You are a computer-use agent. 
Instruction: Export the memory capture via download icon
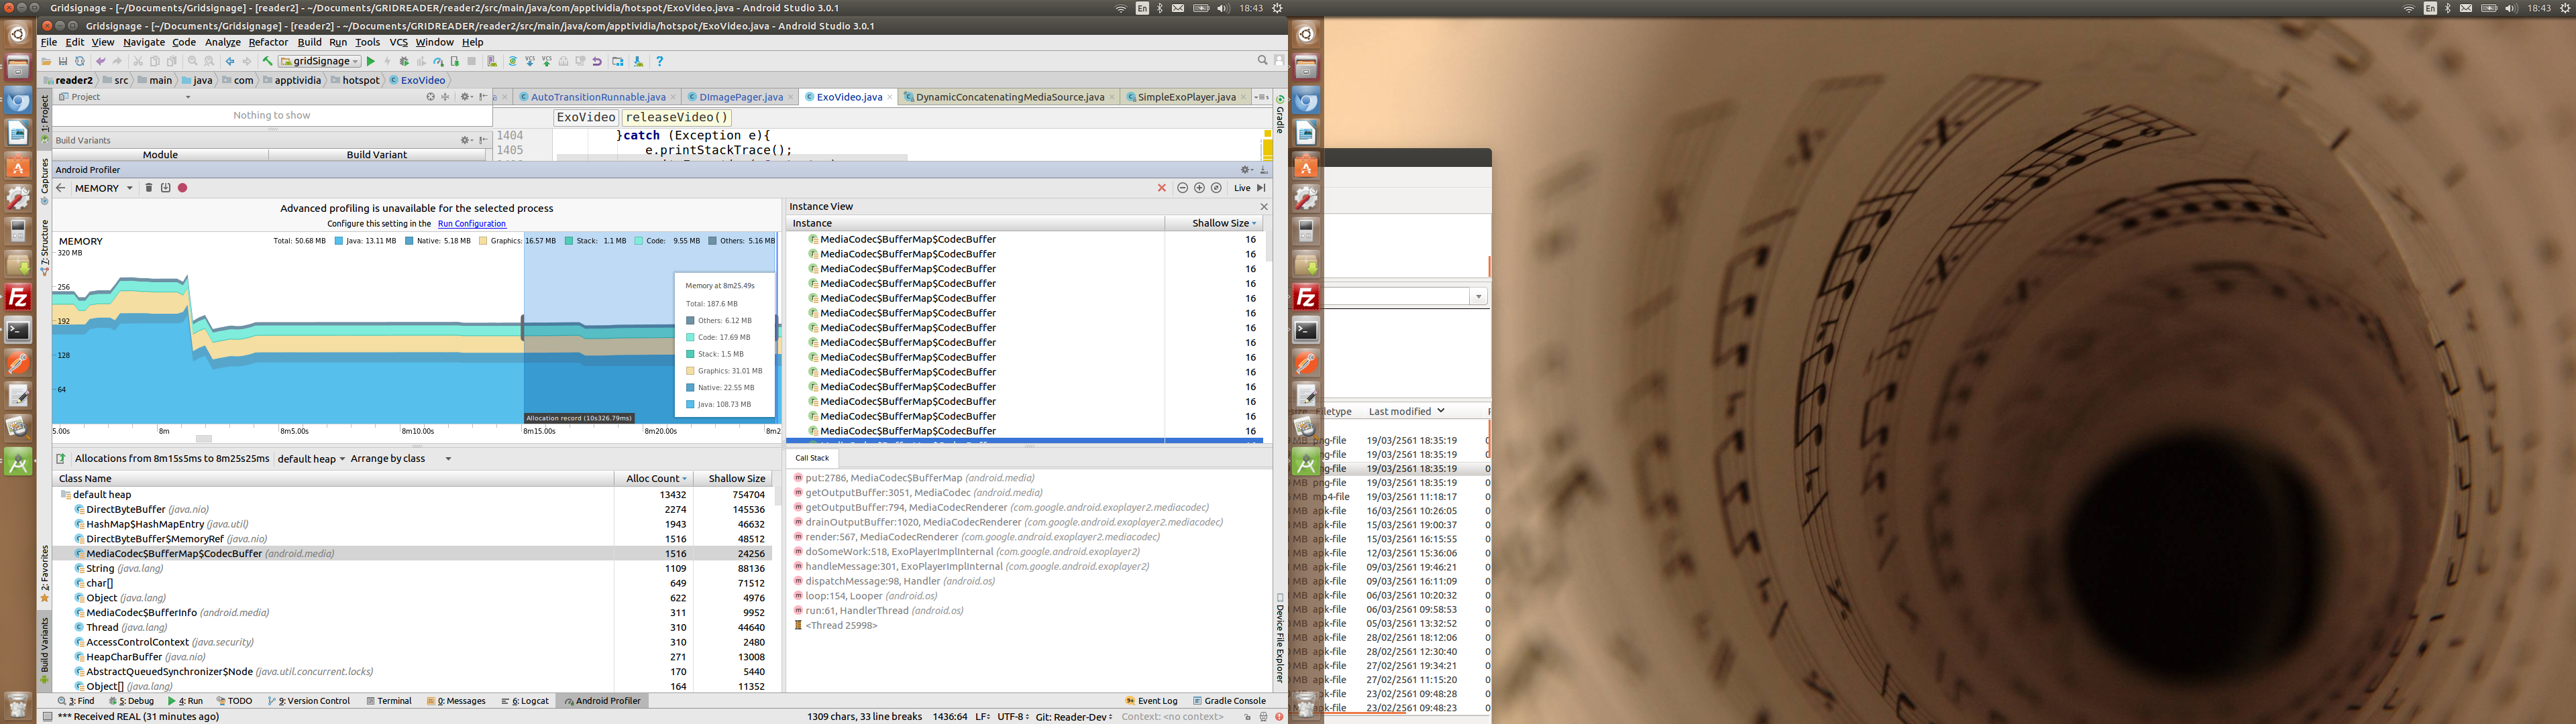point(165,187)
